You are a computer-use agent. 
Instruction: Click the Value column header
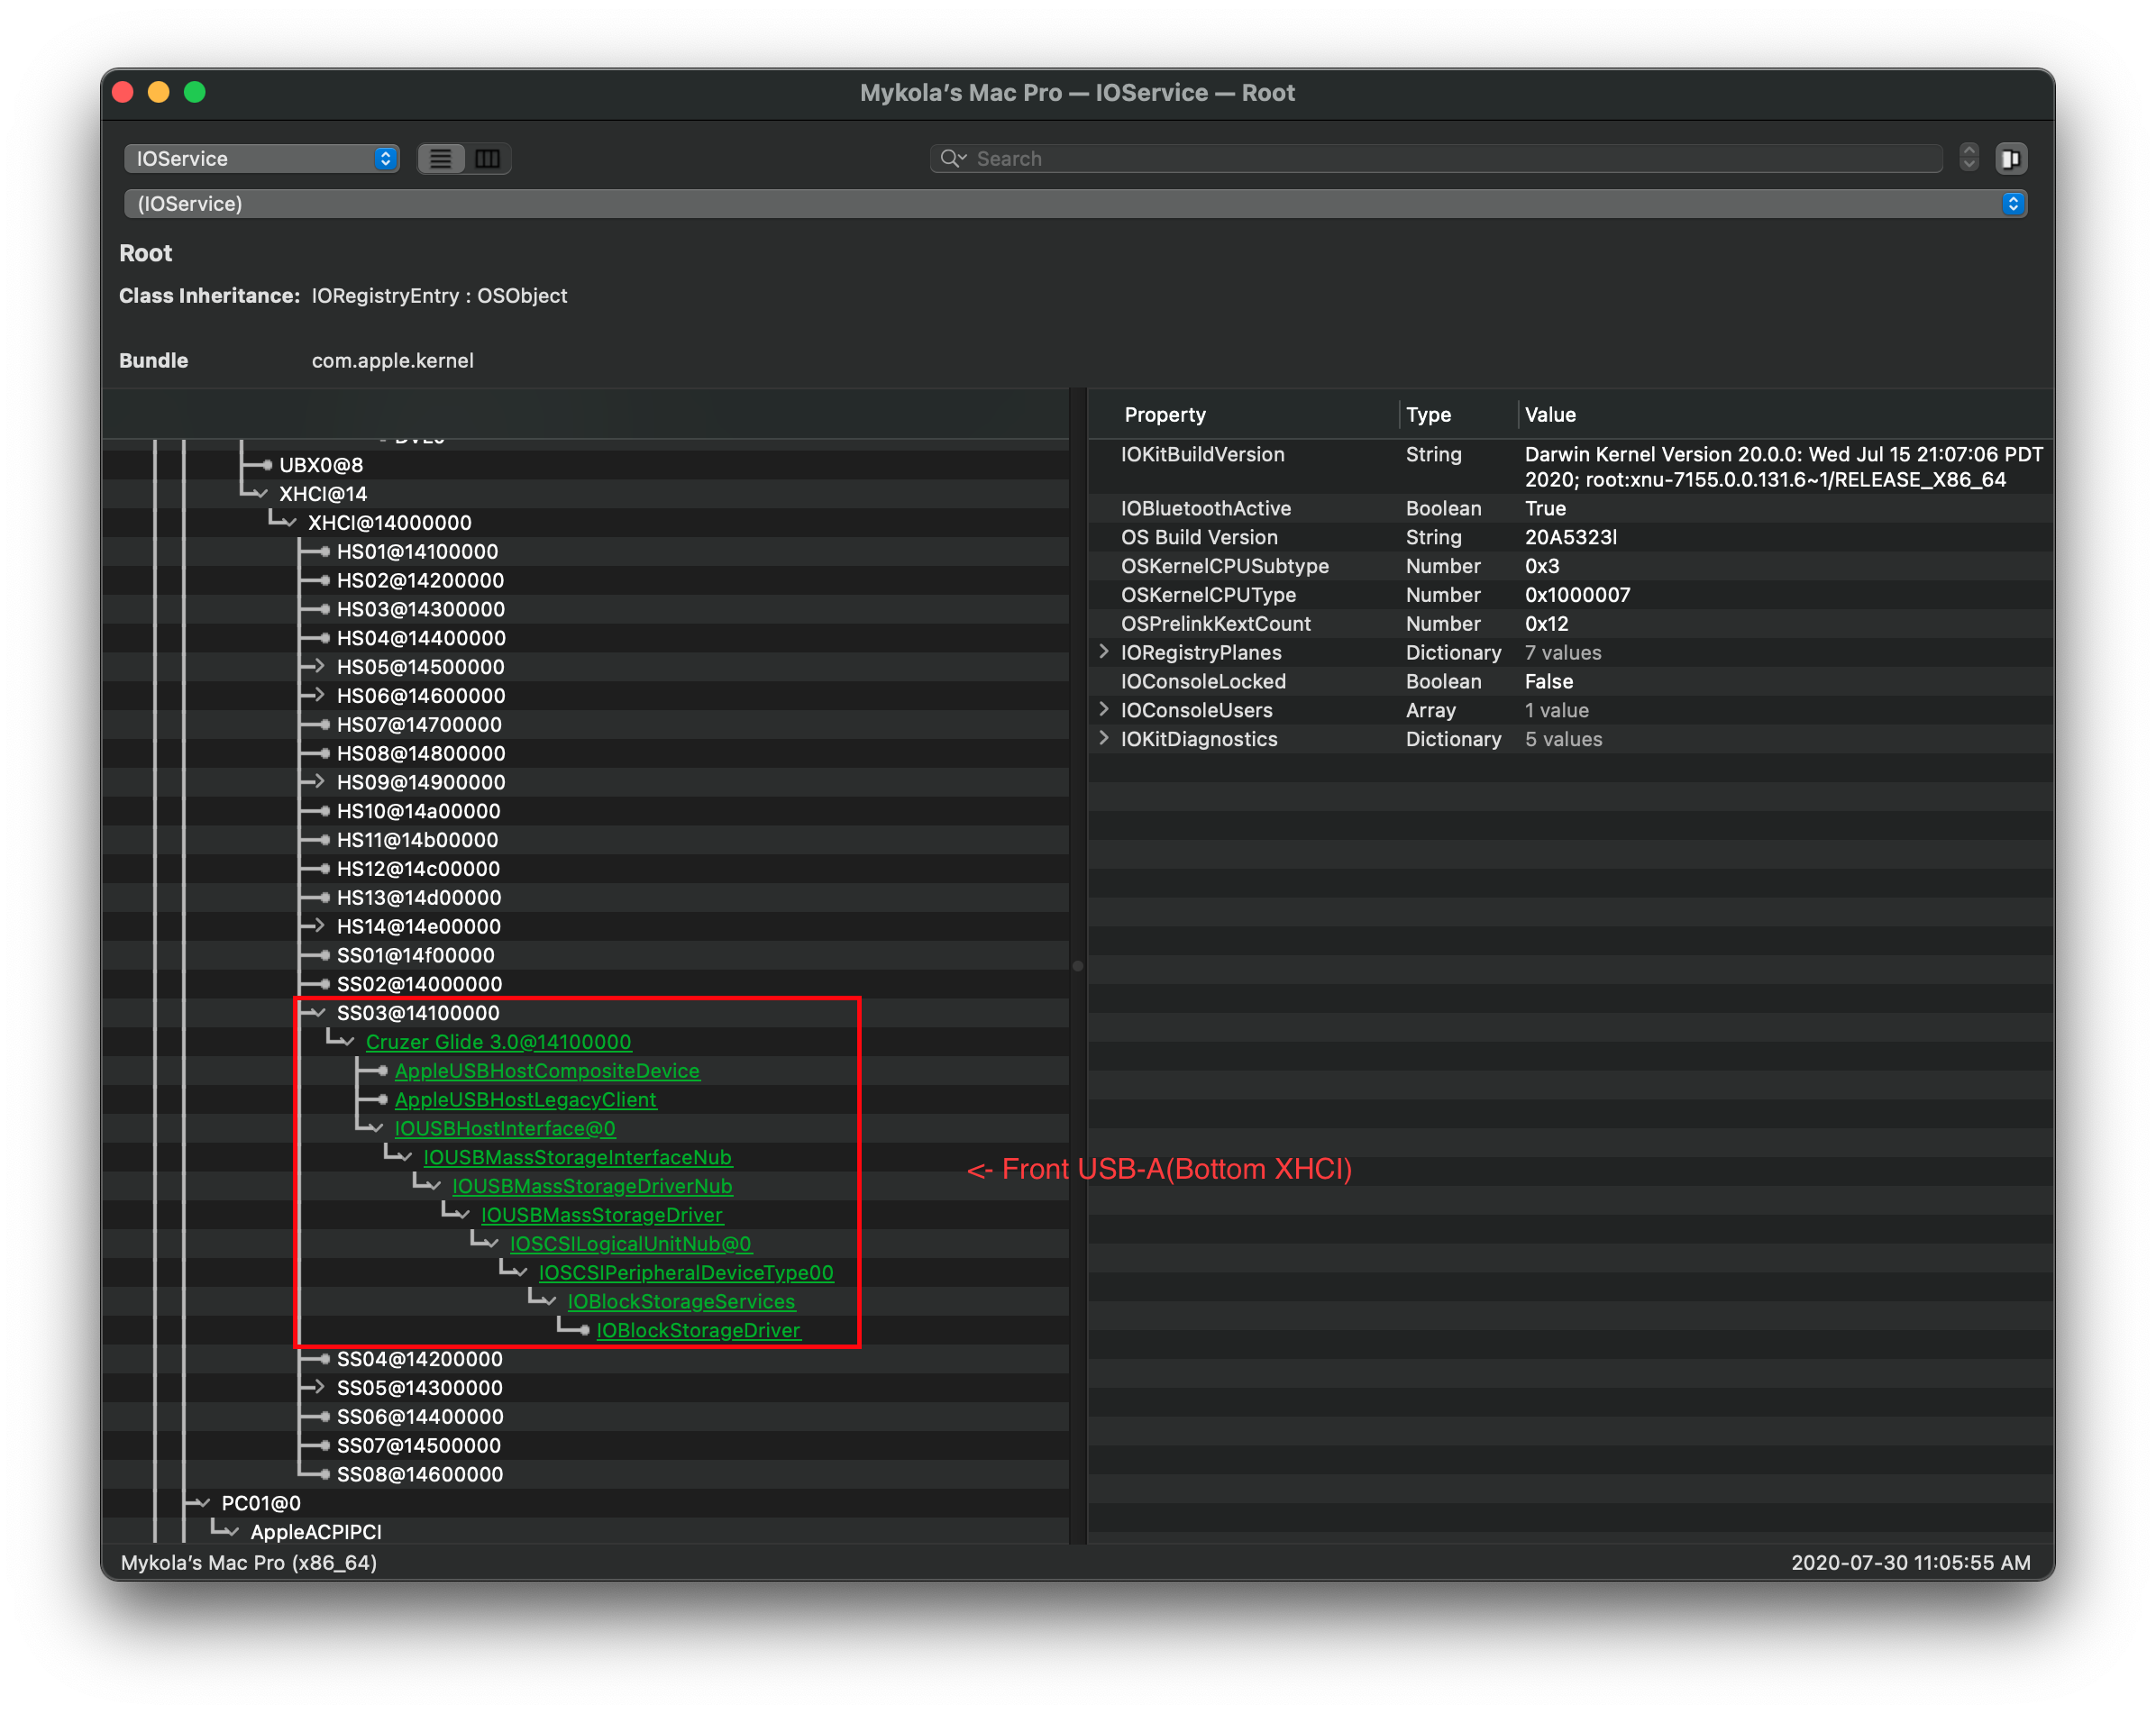pos(1550,415)
